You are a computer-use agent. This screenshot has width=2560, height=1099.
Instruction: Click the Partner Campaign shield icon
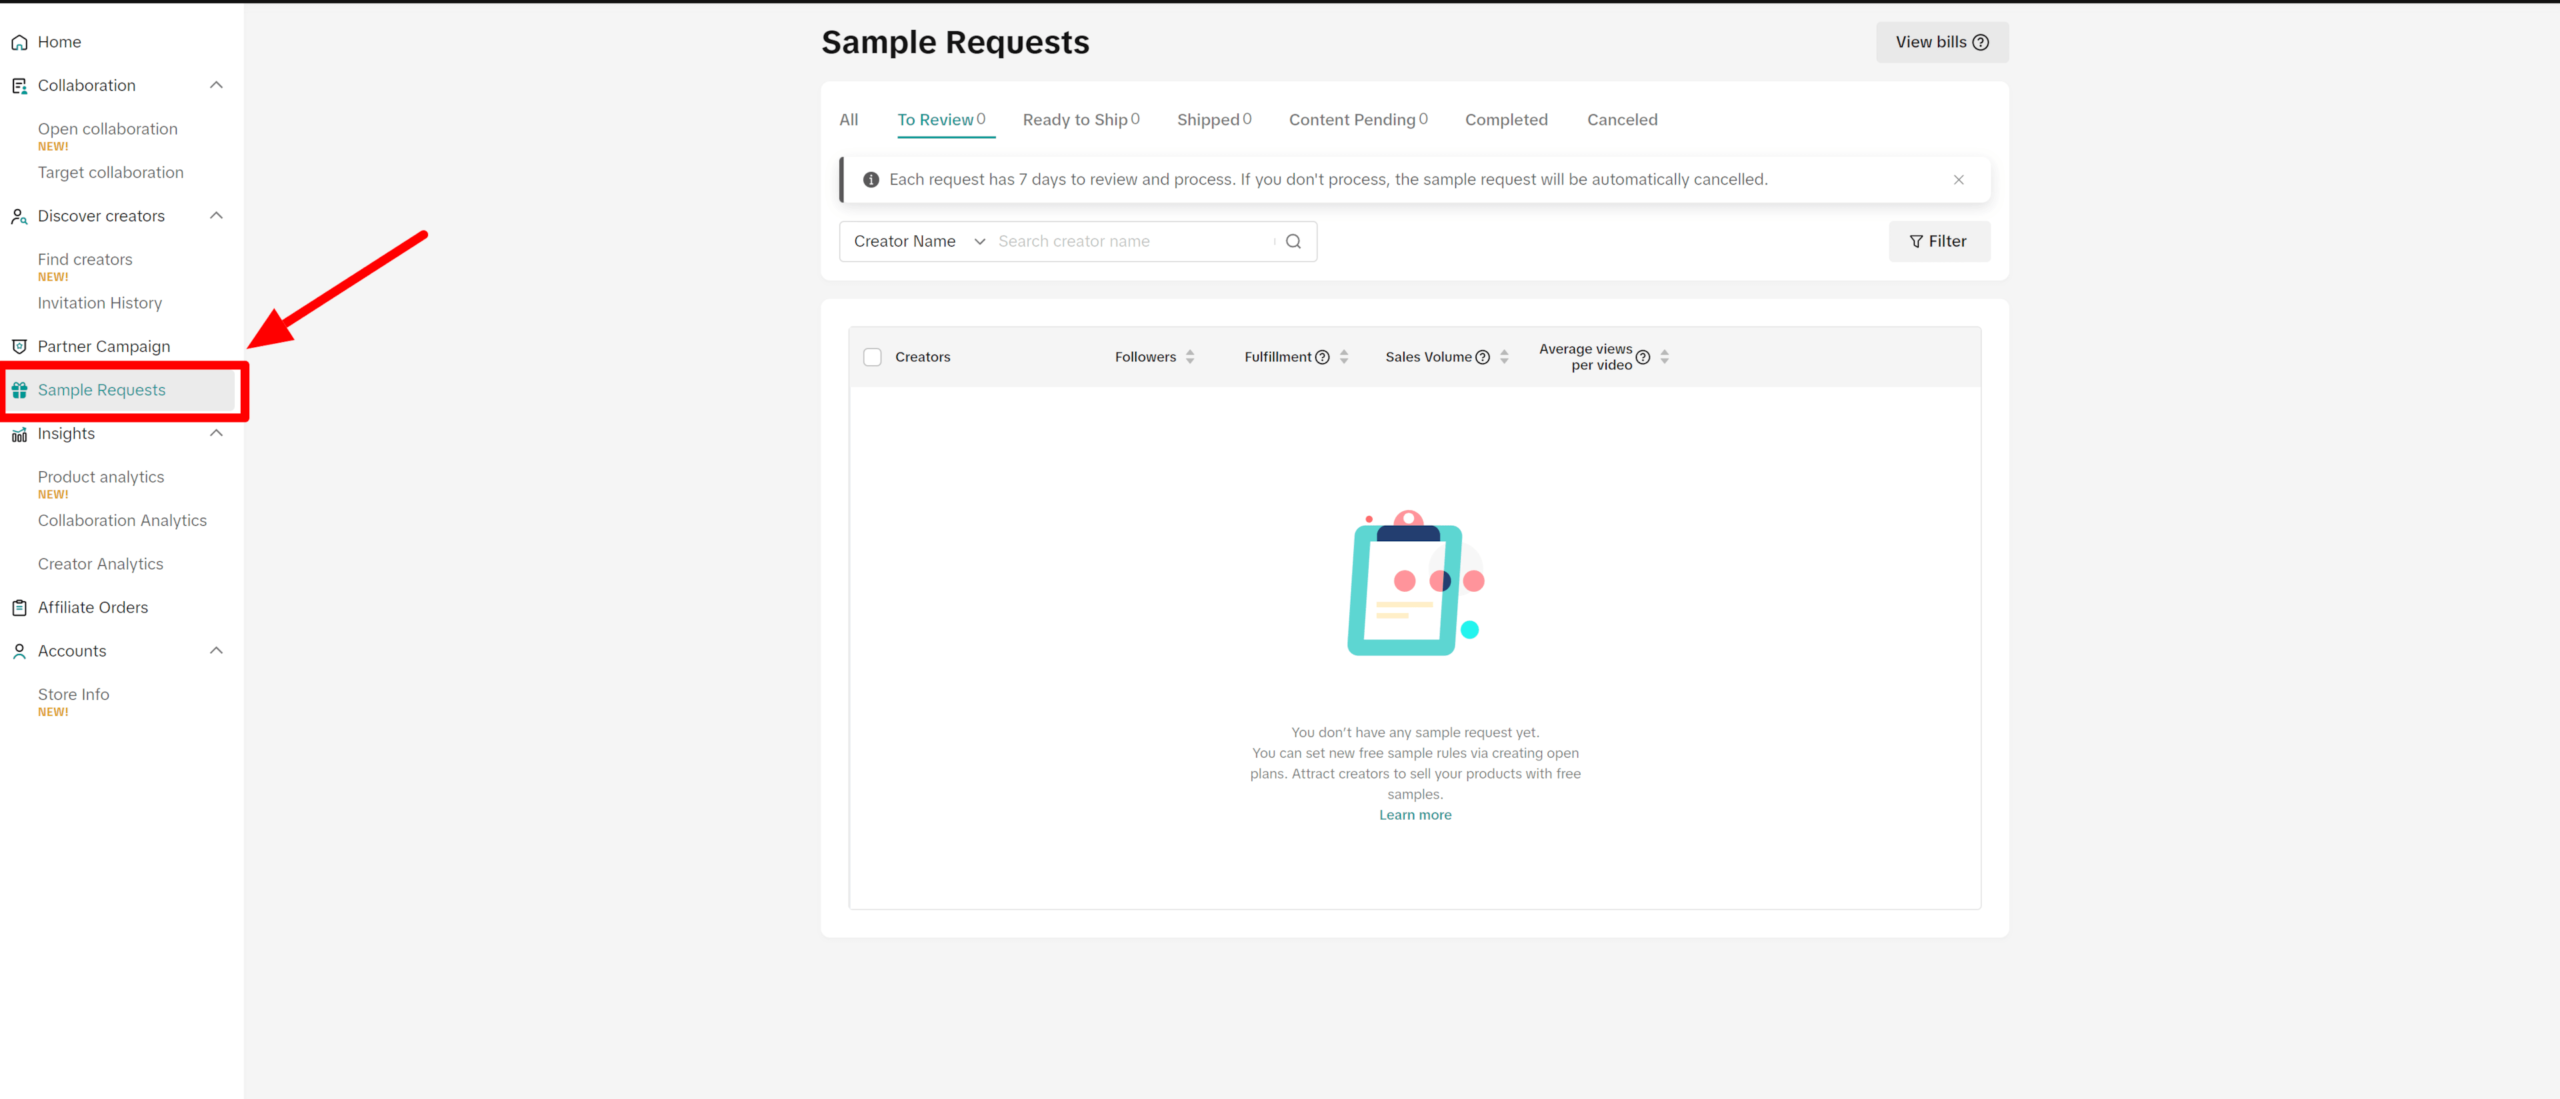[x=19, y=347]
